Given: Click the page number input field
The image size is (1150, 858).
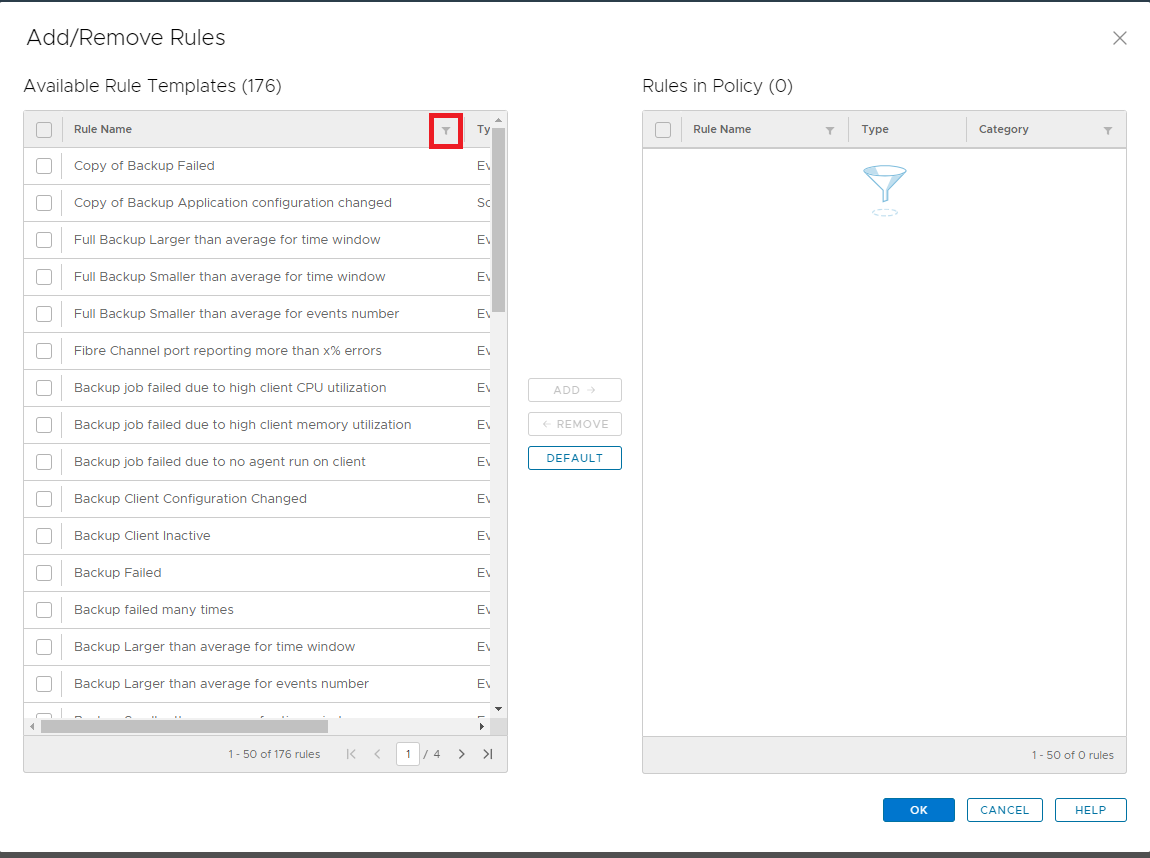Looking at the screenshot, I should click(408, 753).
